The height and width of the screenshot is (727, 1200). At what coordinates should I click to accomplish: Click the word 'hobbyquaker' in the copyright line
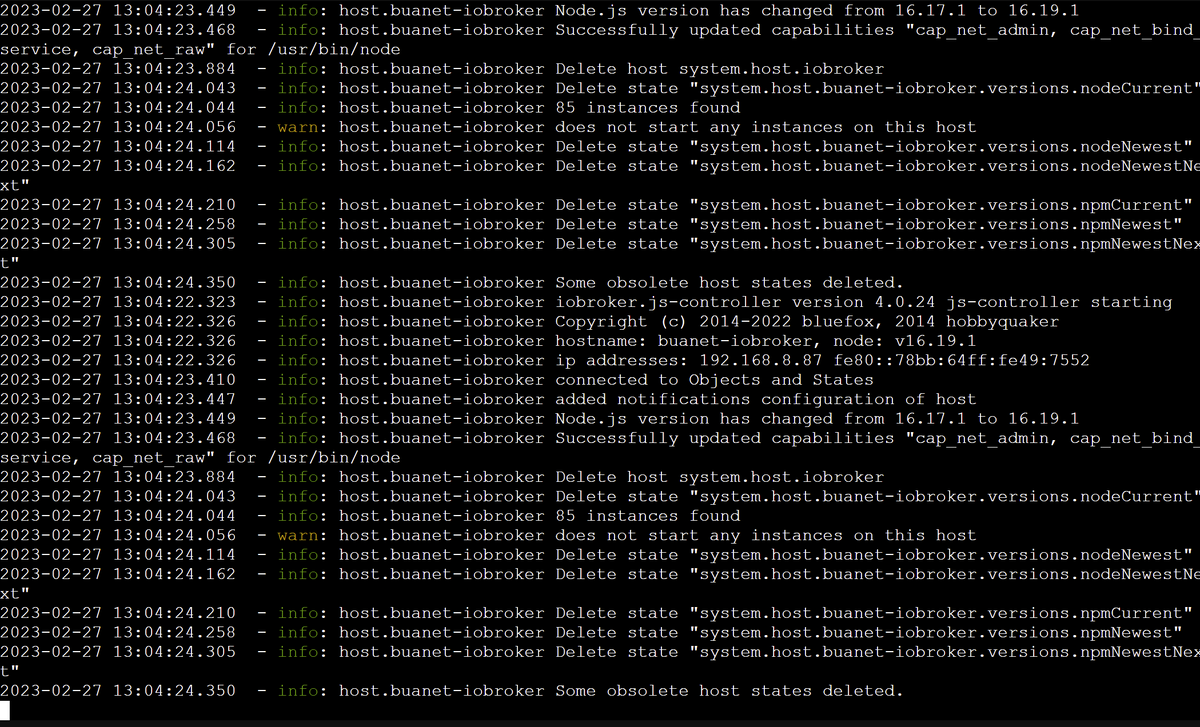[1002, 321]
